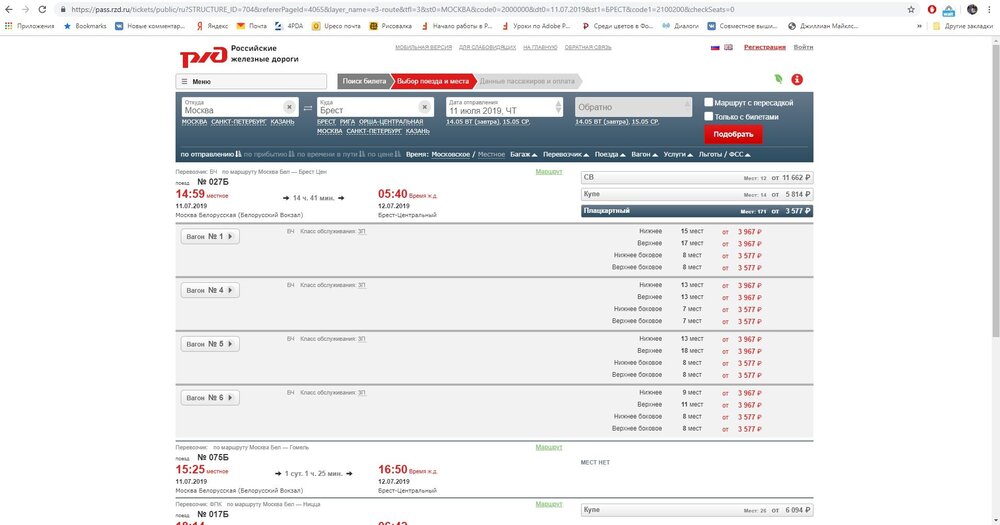Expand Вагон № 4 details

click(x=210, y=290)
